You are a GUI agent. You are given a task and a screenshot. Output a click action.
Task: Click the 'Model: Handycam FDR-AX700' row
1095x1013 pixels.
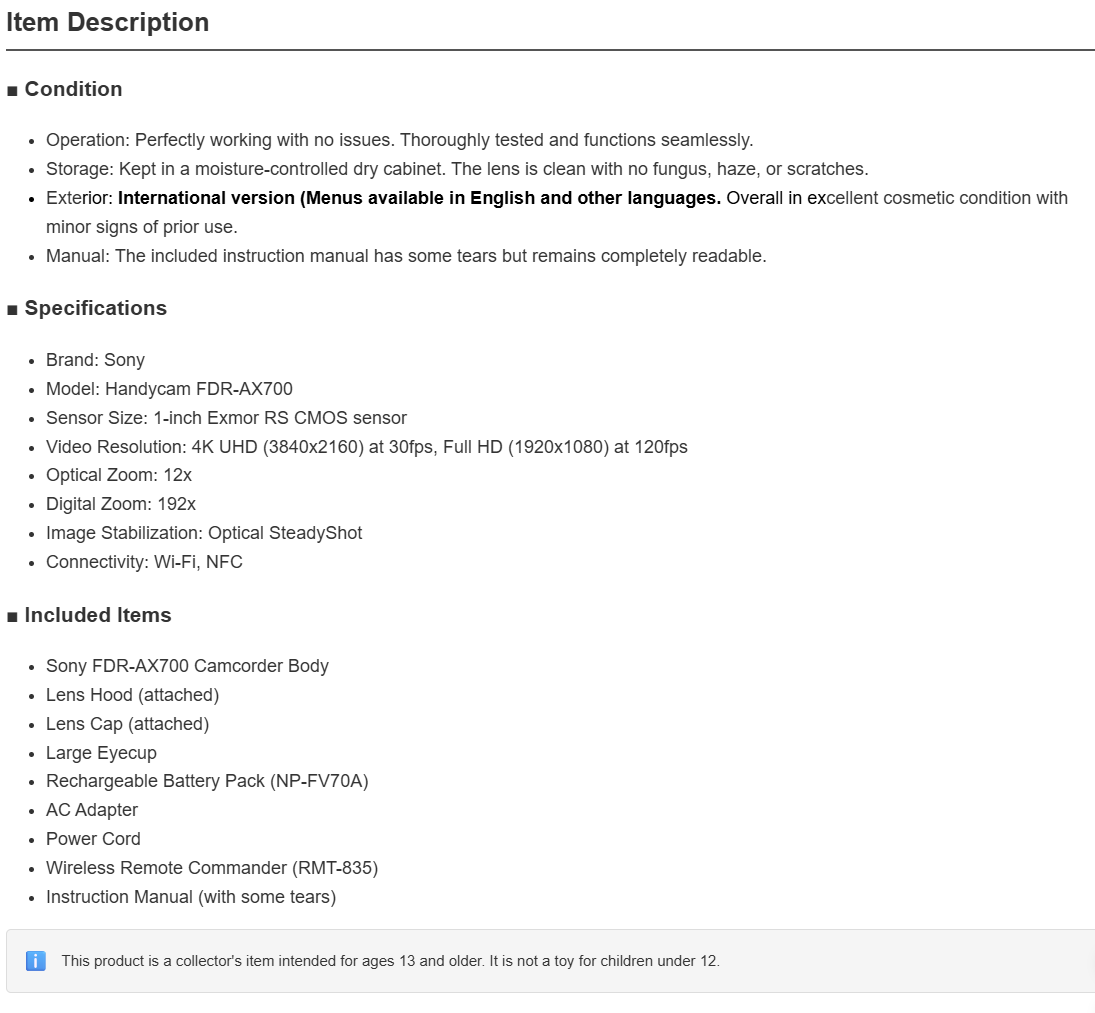[x=170, y=389]
